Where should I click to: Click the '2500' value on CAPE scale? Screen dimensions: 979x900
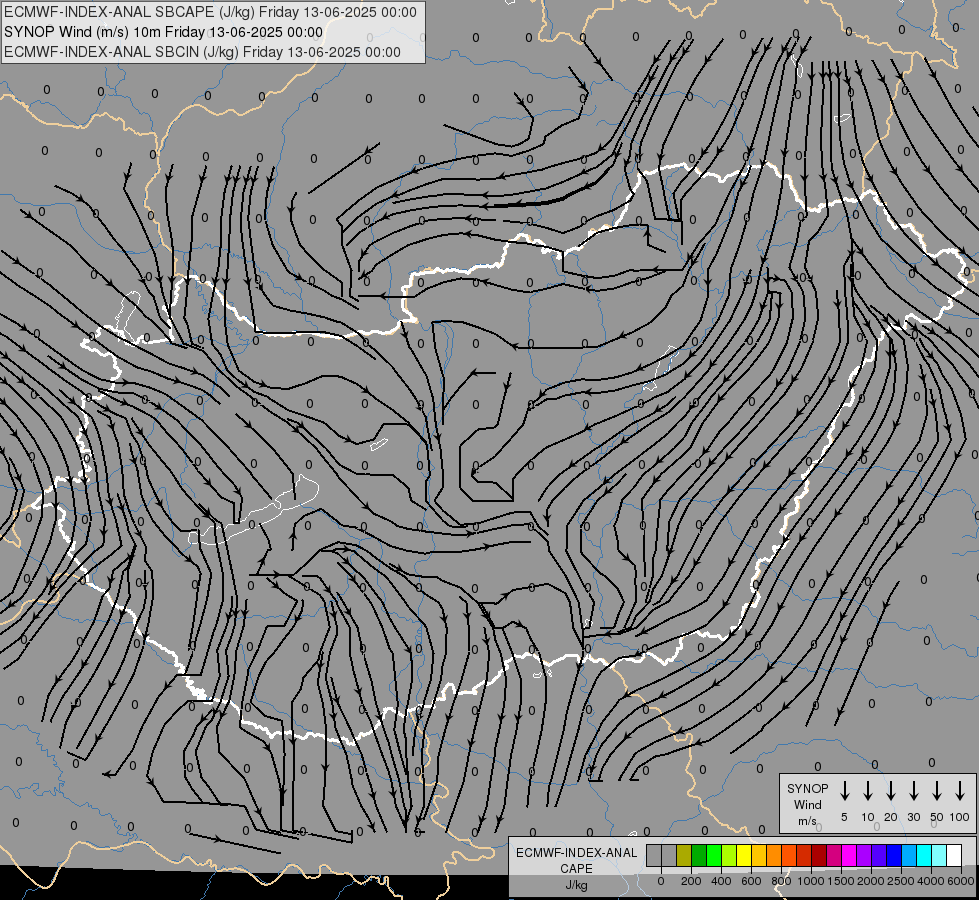click(x=900, y=881)
